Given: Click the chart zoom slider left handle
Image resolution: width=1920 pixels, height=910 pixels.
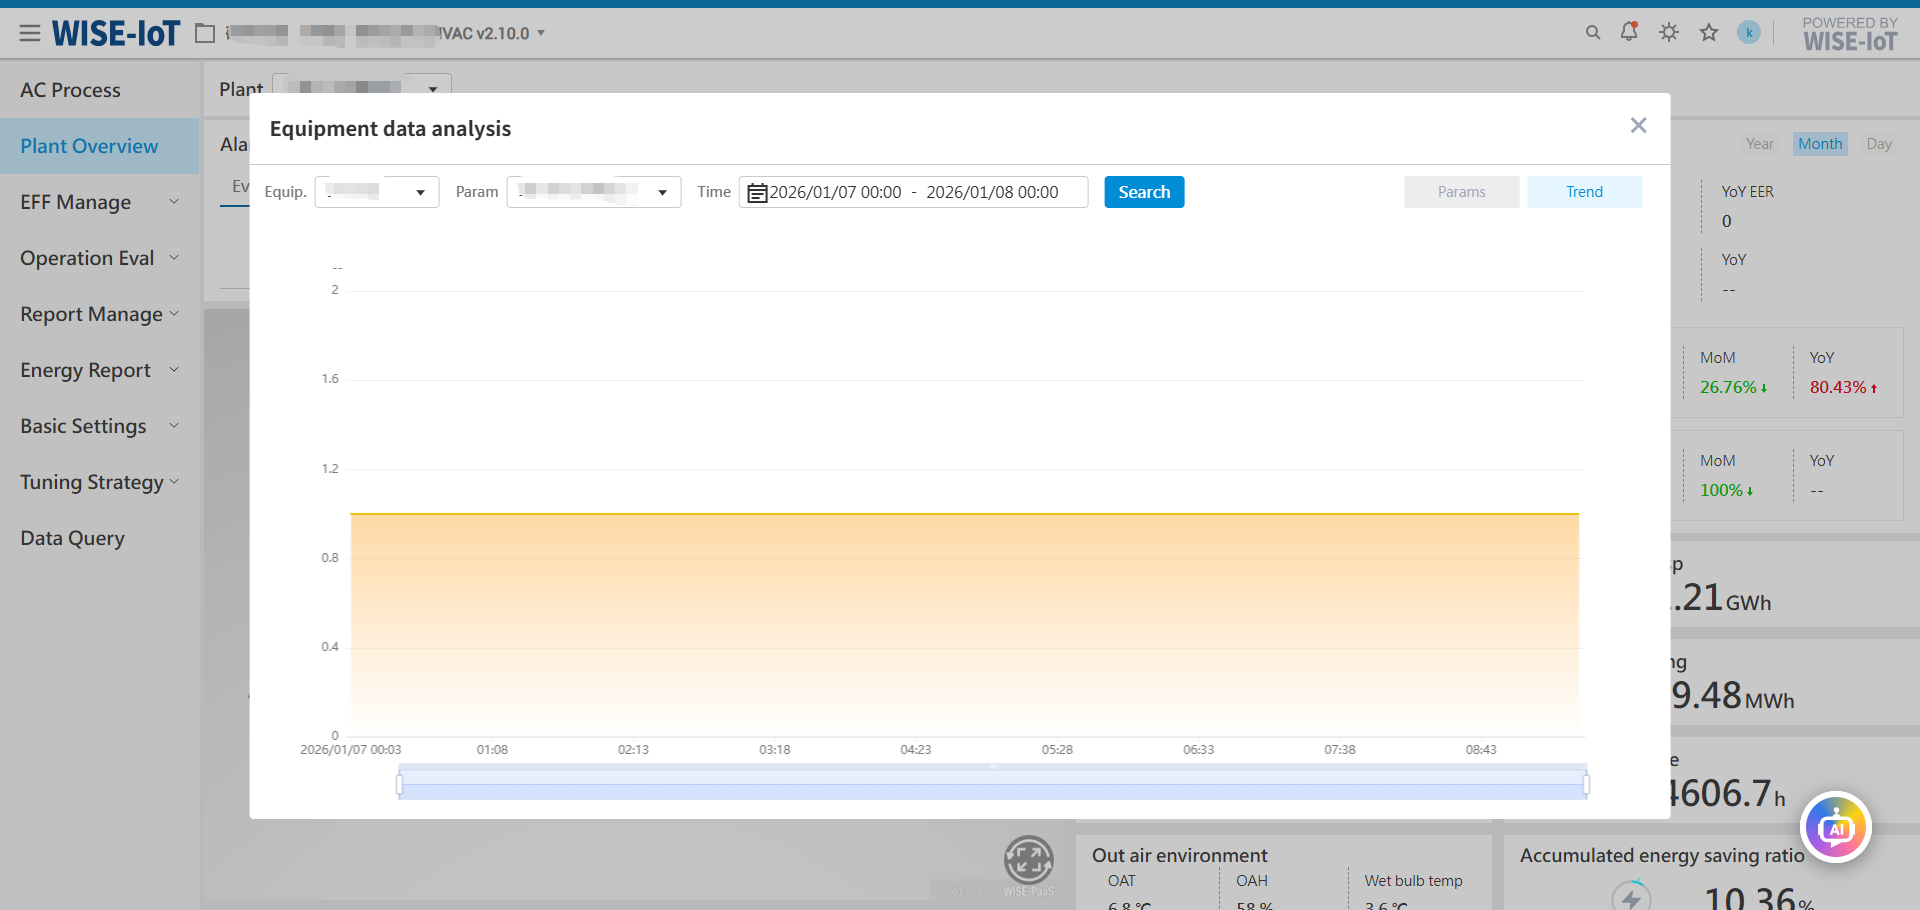Looking at the screenshot, I should 400,784.
